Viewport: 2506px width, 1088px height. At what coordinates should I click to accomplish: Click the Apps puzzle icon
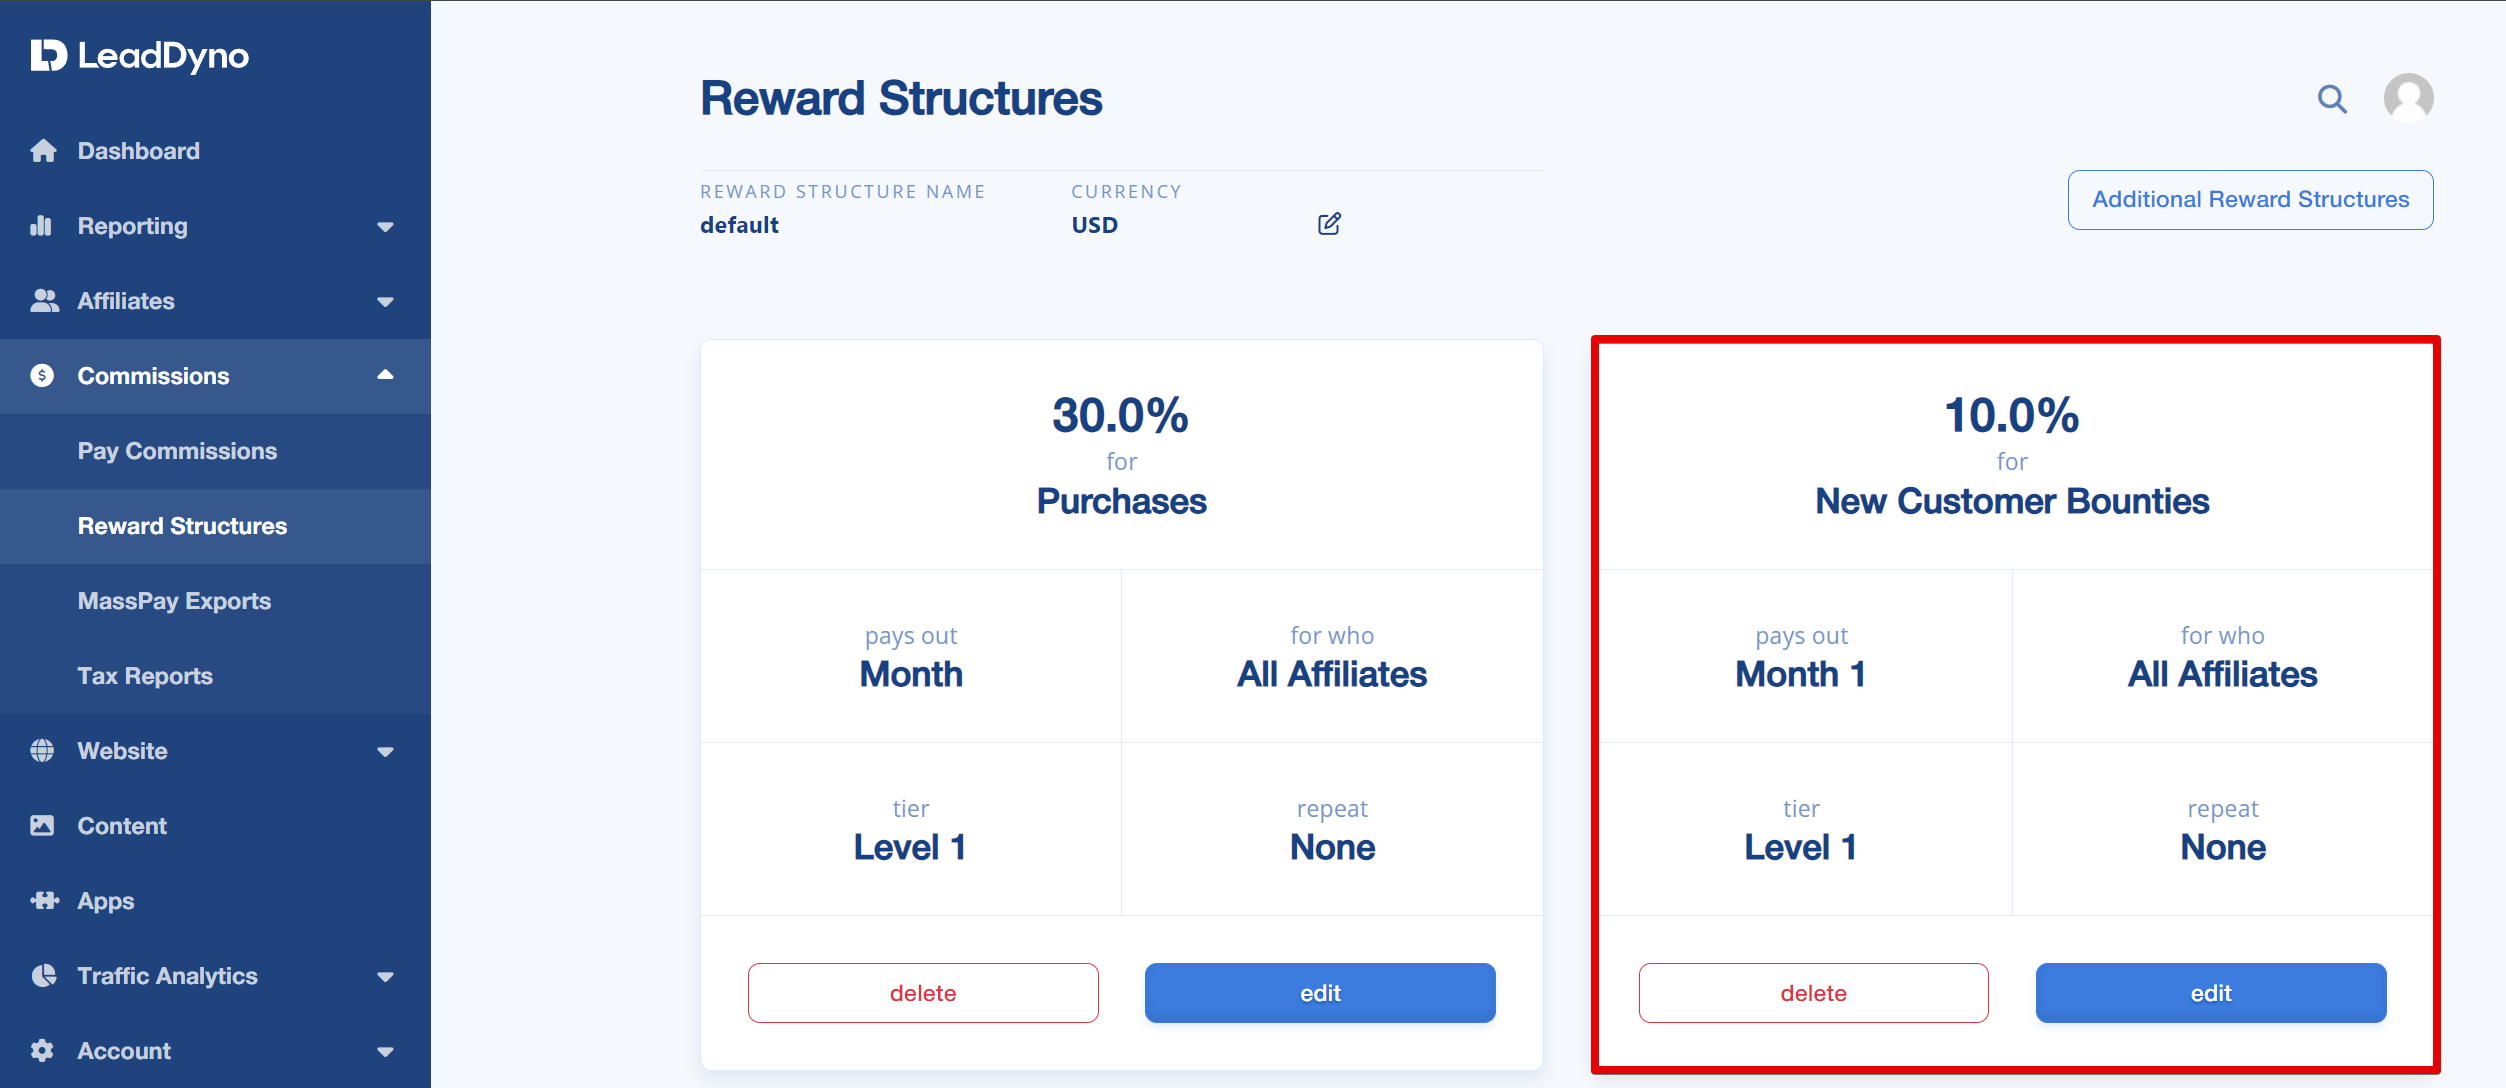pos(44,900)
